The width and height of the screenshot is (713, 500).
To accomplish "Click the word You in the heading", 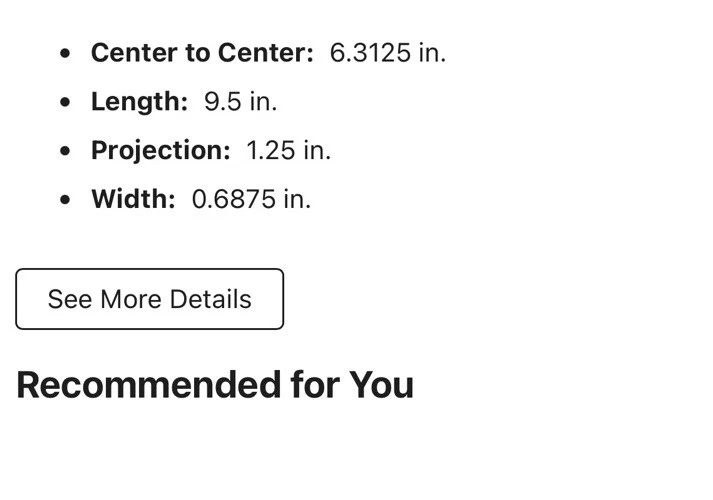I will point(381,385).
